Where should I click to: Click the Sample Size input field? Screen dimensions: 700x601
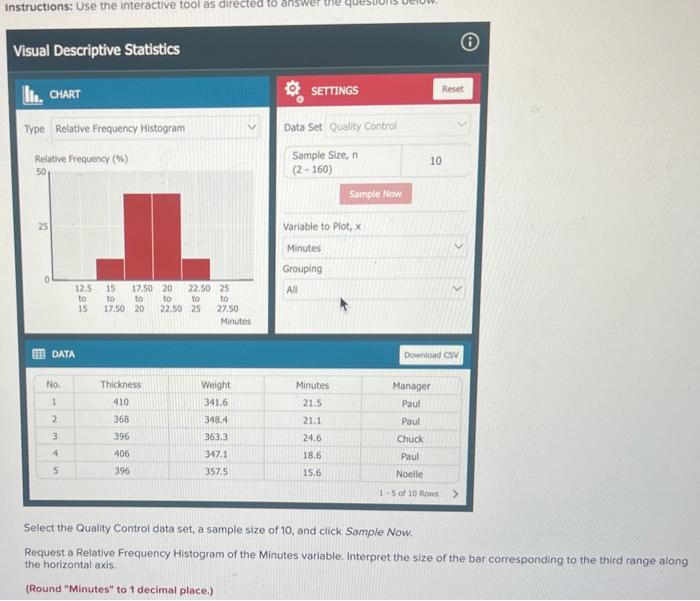[x=435, y=161]
